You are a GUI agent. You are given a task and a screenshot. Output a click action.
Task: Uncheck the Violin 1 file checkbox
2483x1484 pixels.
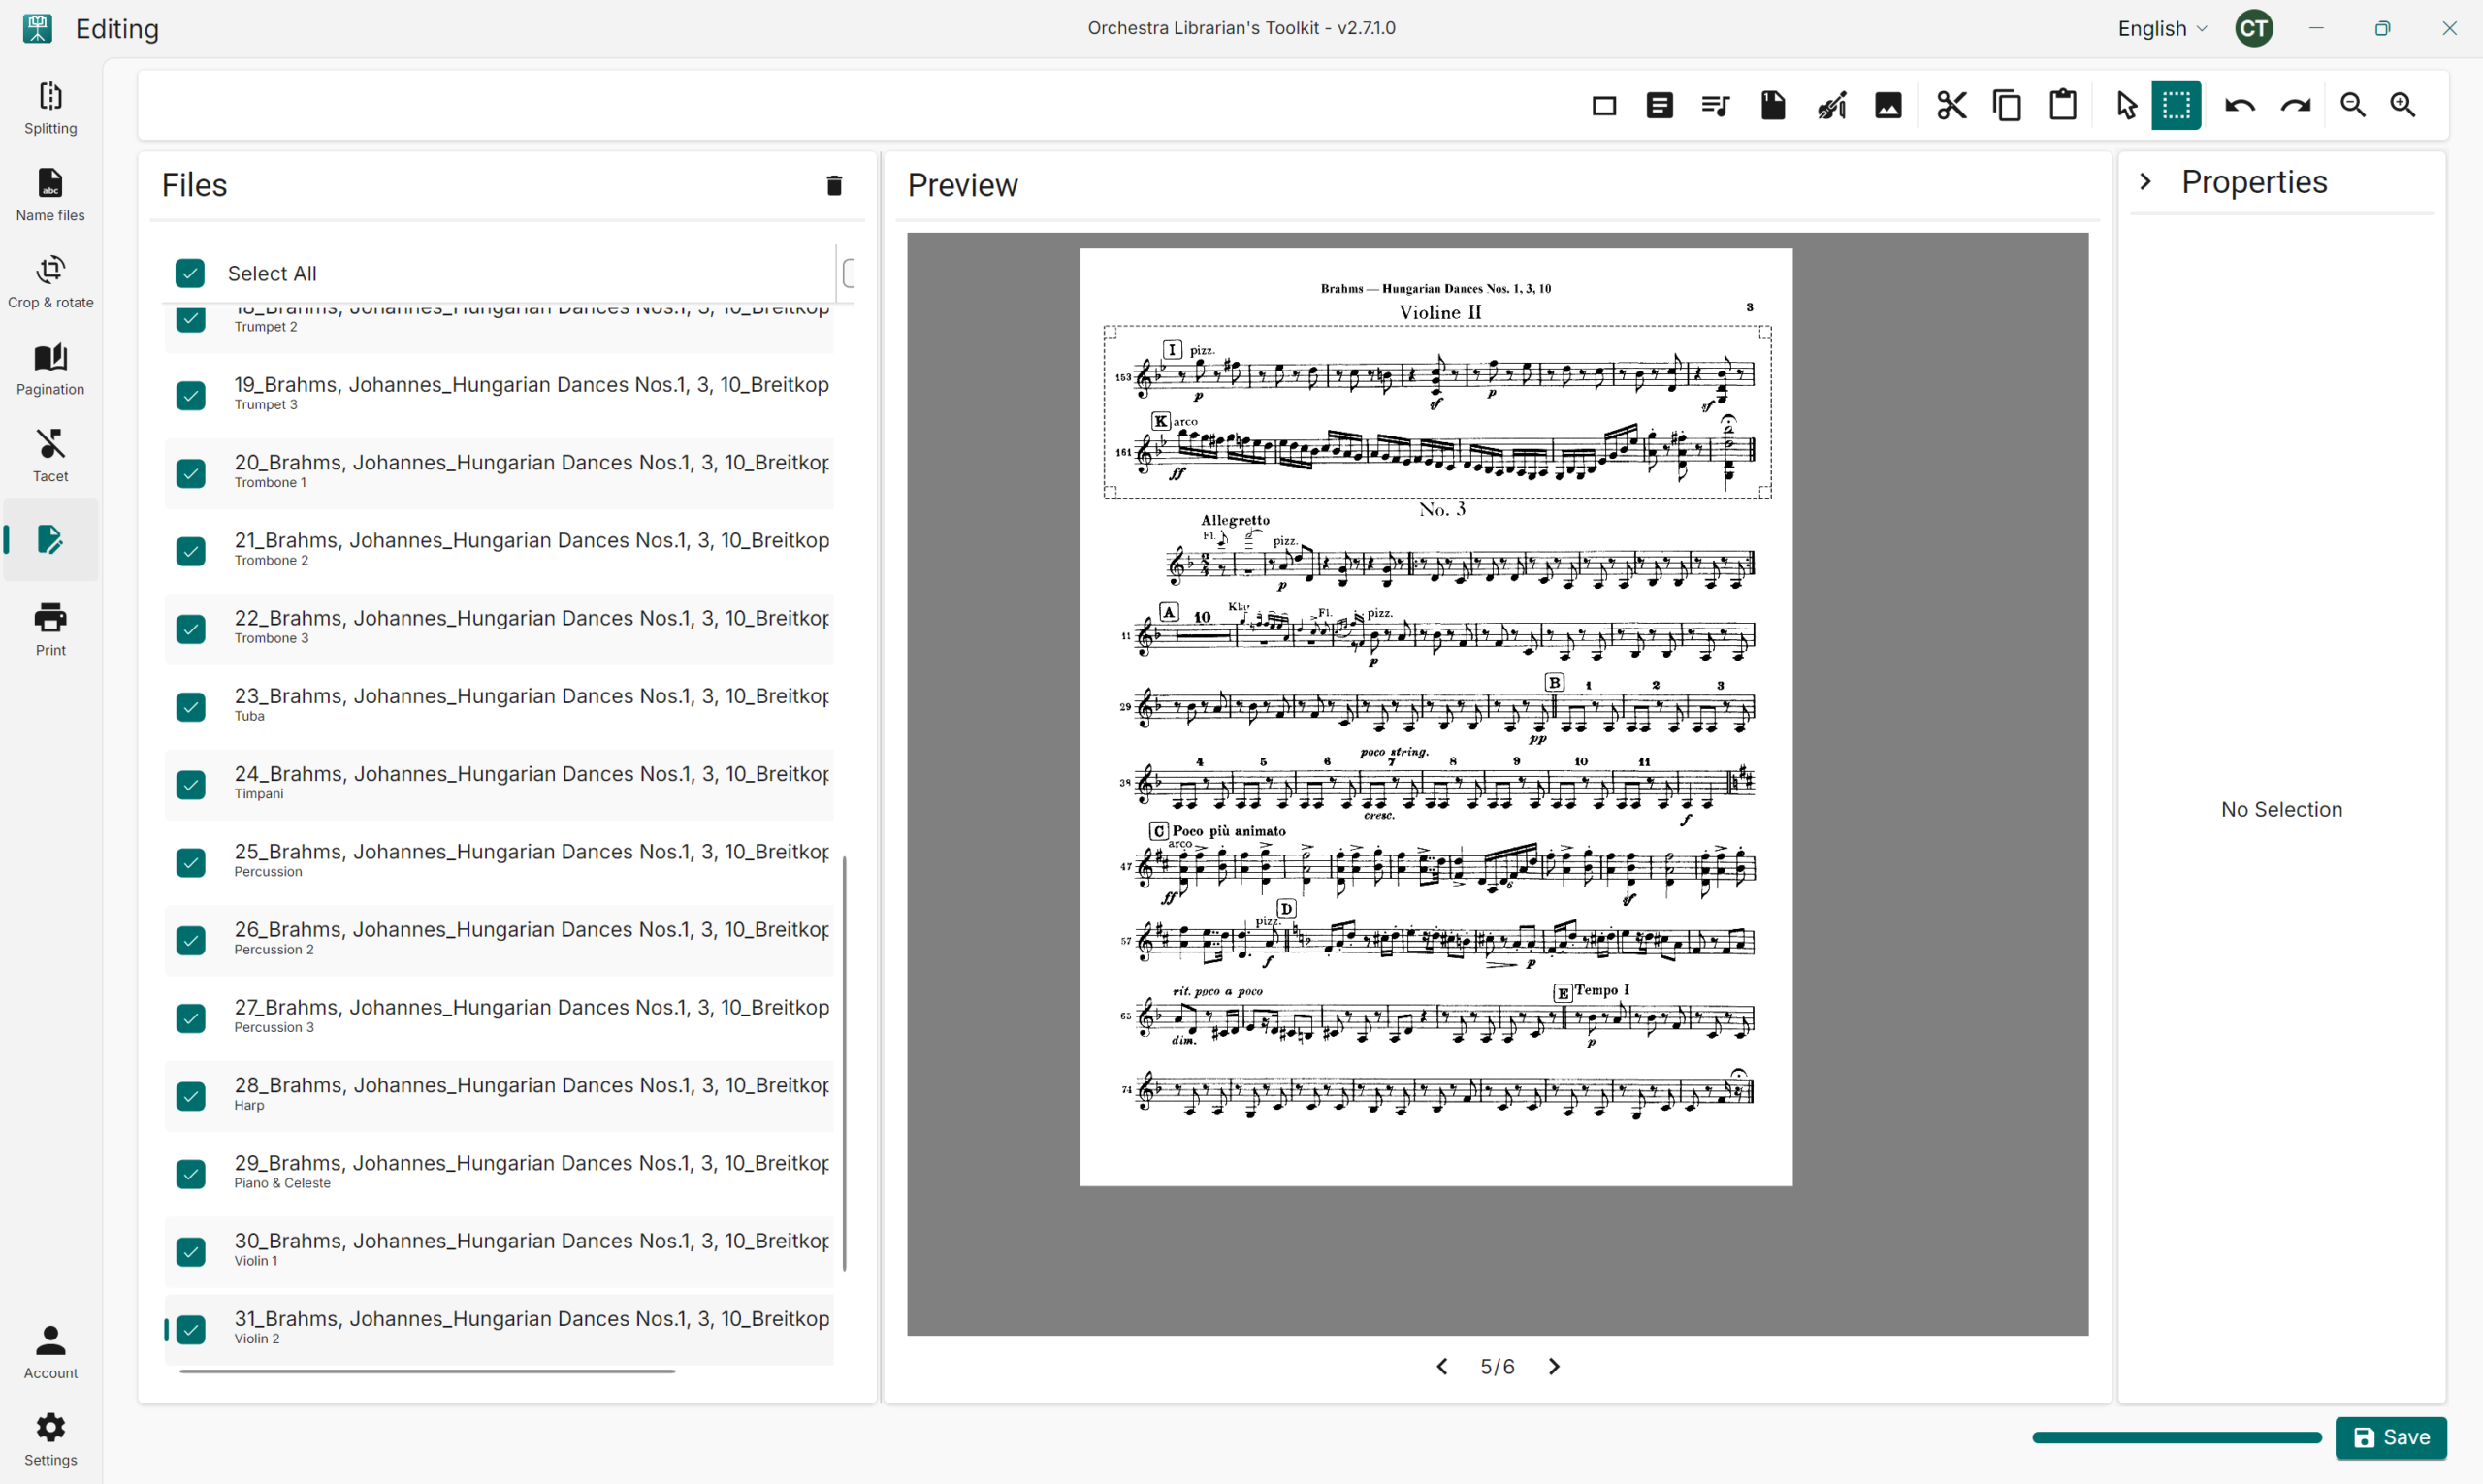[190, 1253]
